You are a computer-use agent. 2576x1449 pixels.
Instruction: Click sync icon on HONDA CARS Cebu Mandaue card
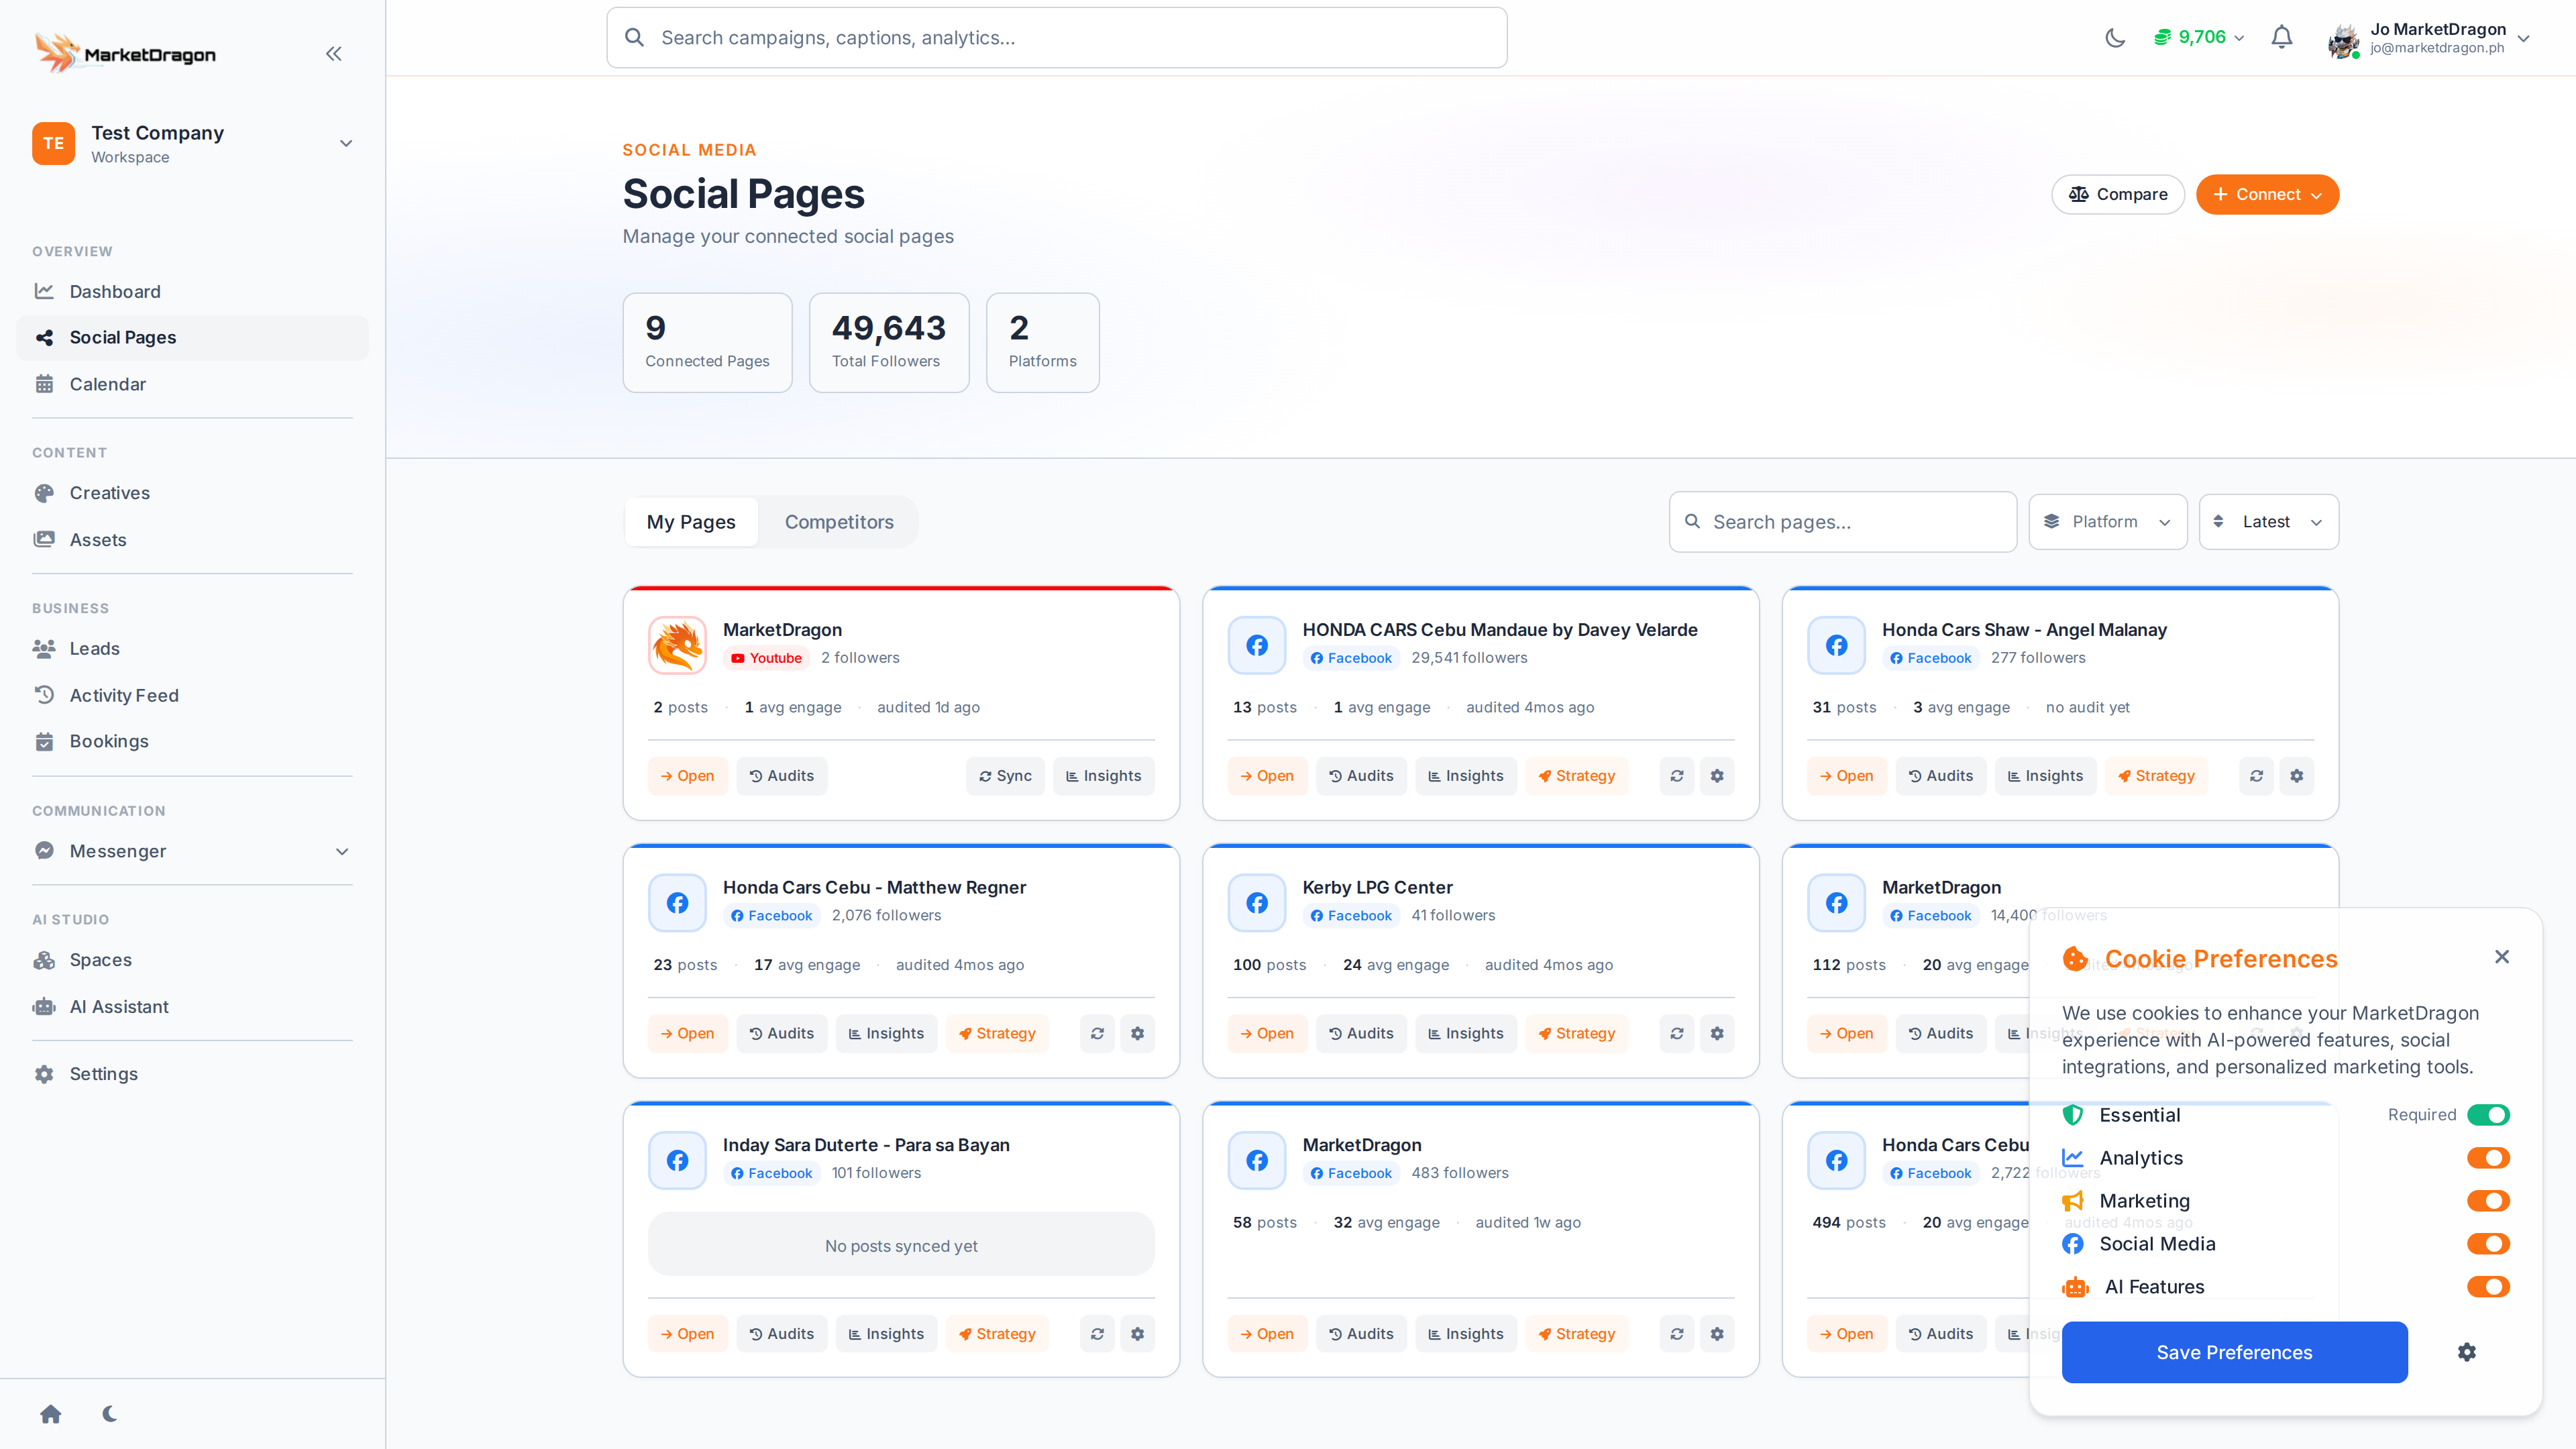(1677, 776)
